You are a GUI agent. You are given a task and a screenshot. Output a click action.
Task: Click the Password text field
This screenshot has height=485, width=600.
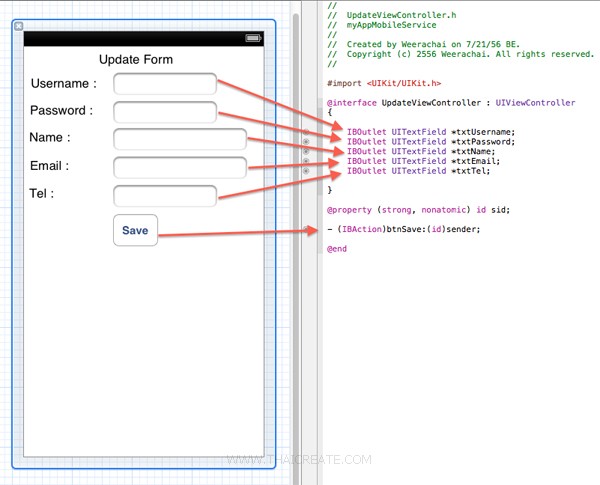point(165,112)
